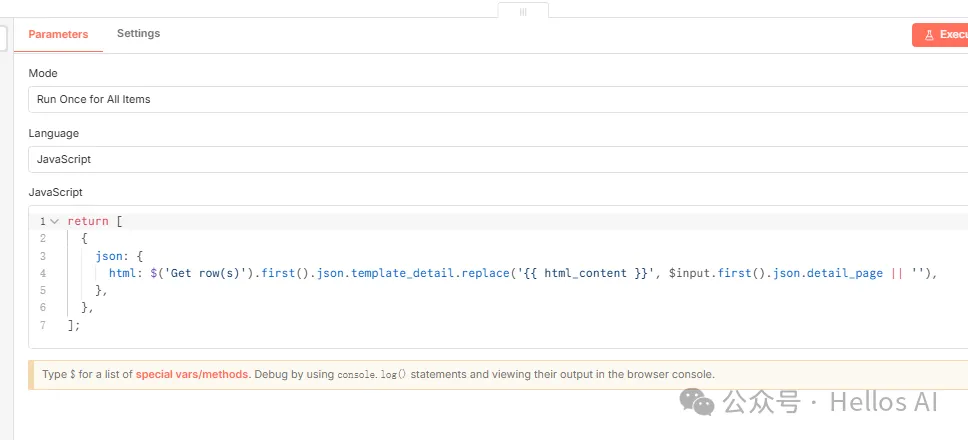
Task: Click console.log() text in the hint
Action: [373, 375]
